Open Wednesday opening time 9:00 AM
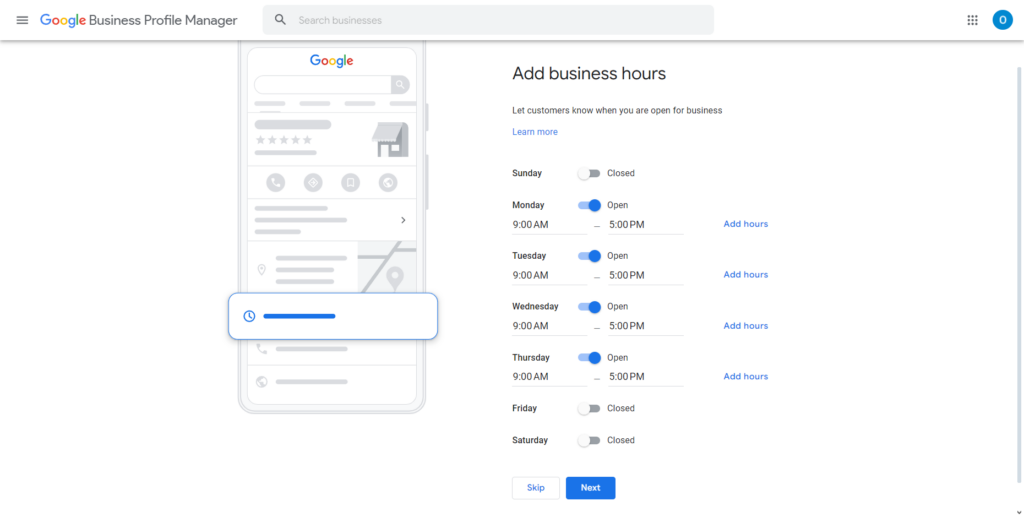The width and height of the screenshot is (1024, 517). (550, 326)
